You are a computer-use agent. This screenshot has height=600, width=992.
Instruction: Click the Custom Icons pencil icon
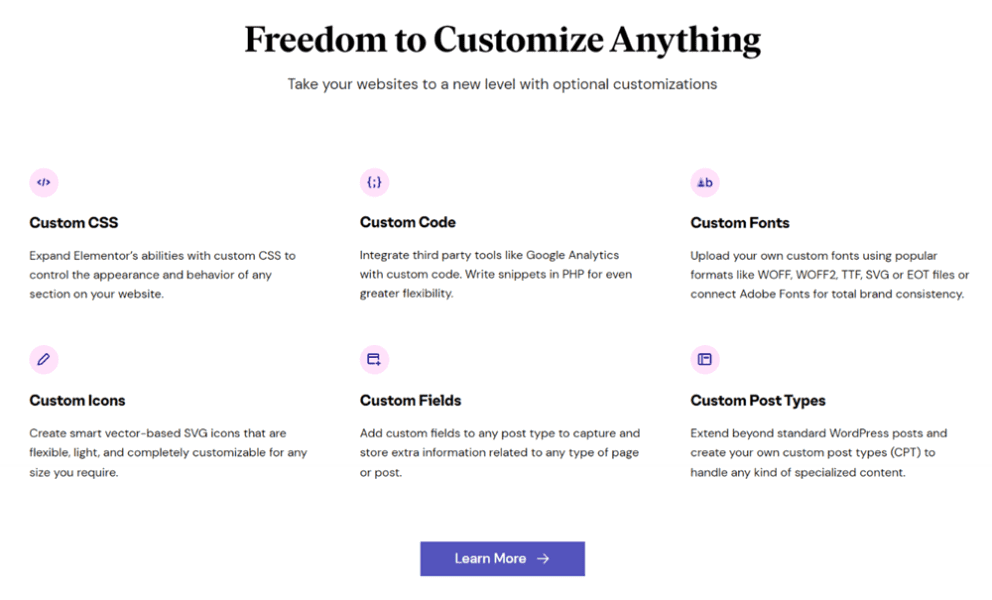(x=43, y=359)
